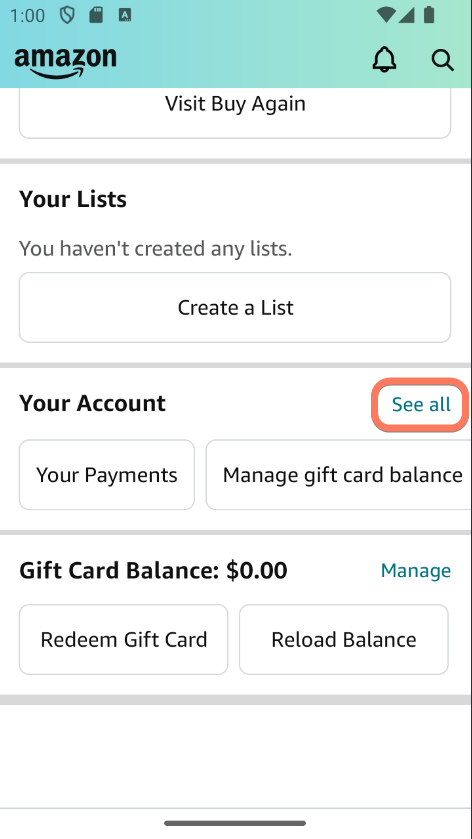
Task: Tap the search magnifier icon
Action: pos(443,60)
